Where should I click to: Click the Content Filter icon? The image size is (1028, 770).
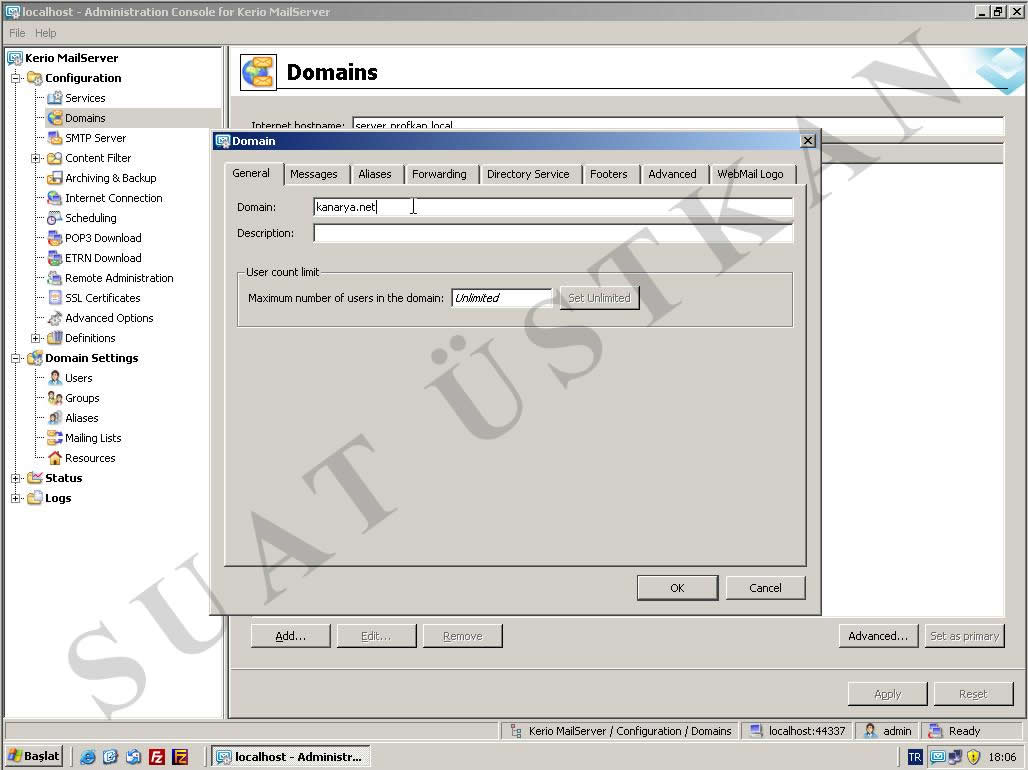click(x=55, y=158)
